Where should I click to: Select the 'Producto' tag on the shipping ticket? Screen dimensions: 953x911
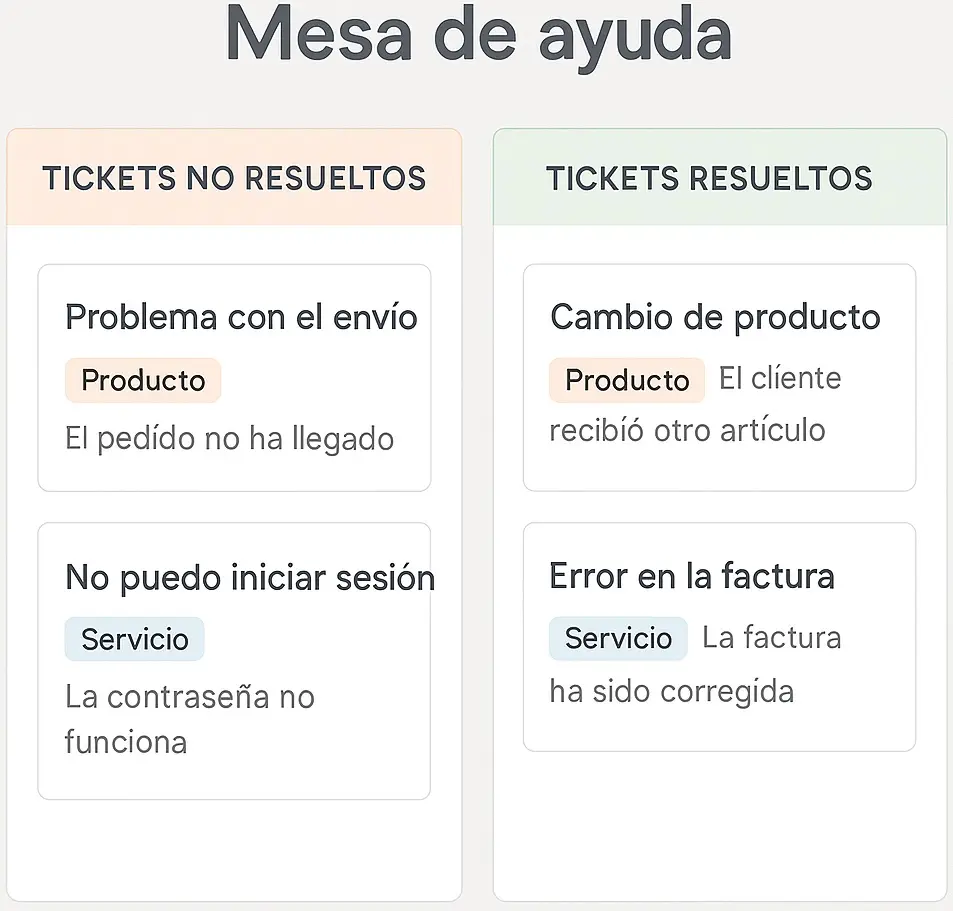click(x=142, y=380)
